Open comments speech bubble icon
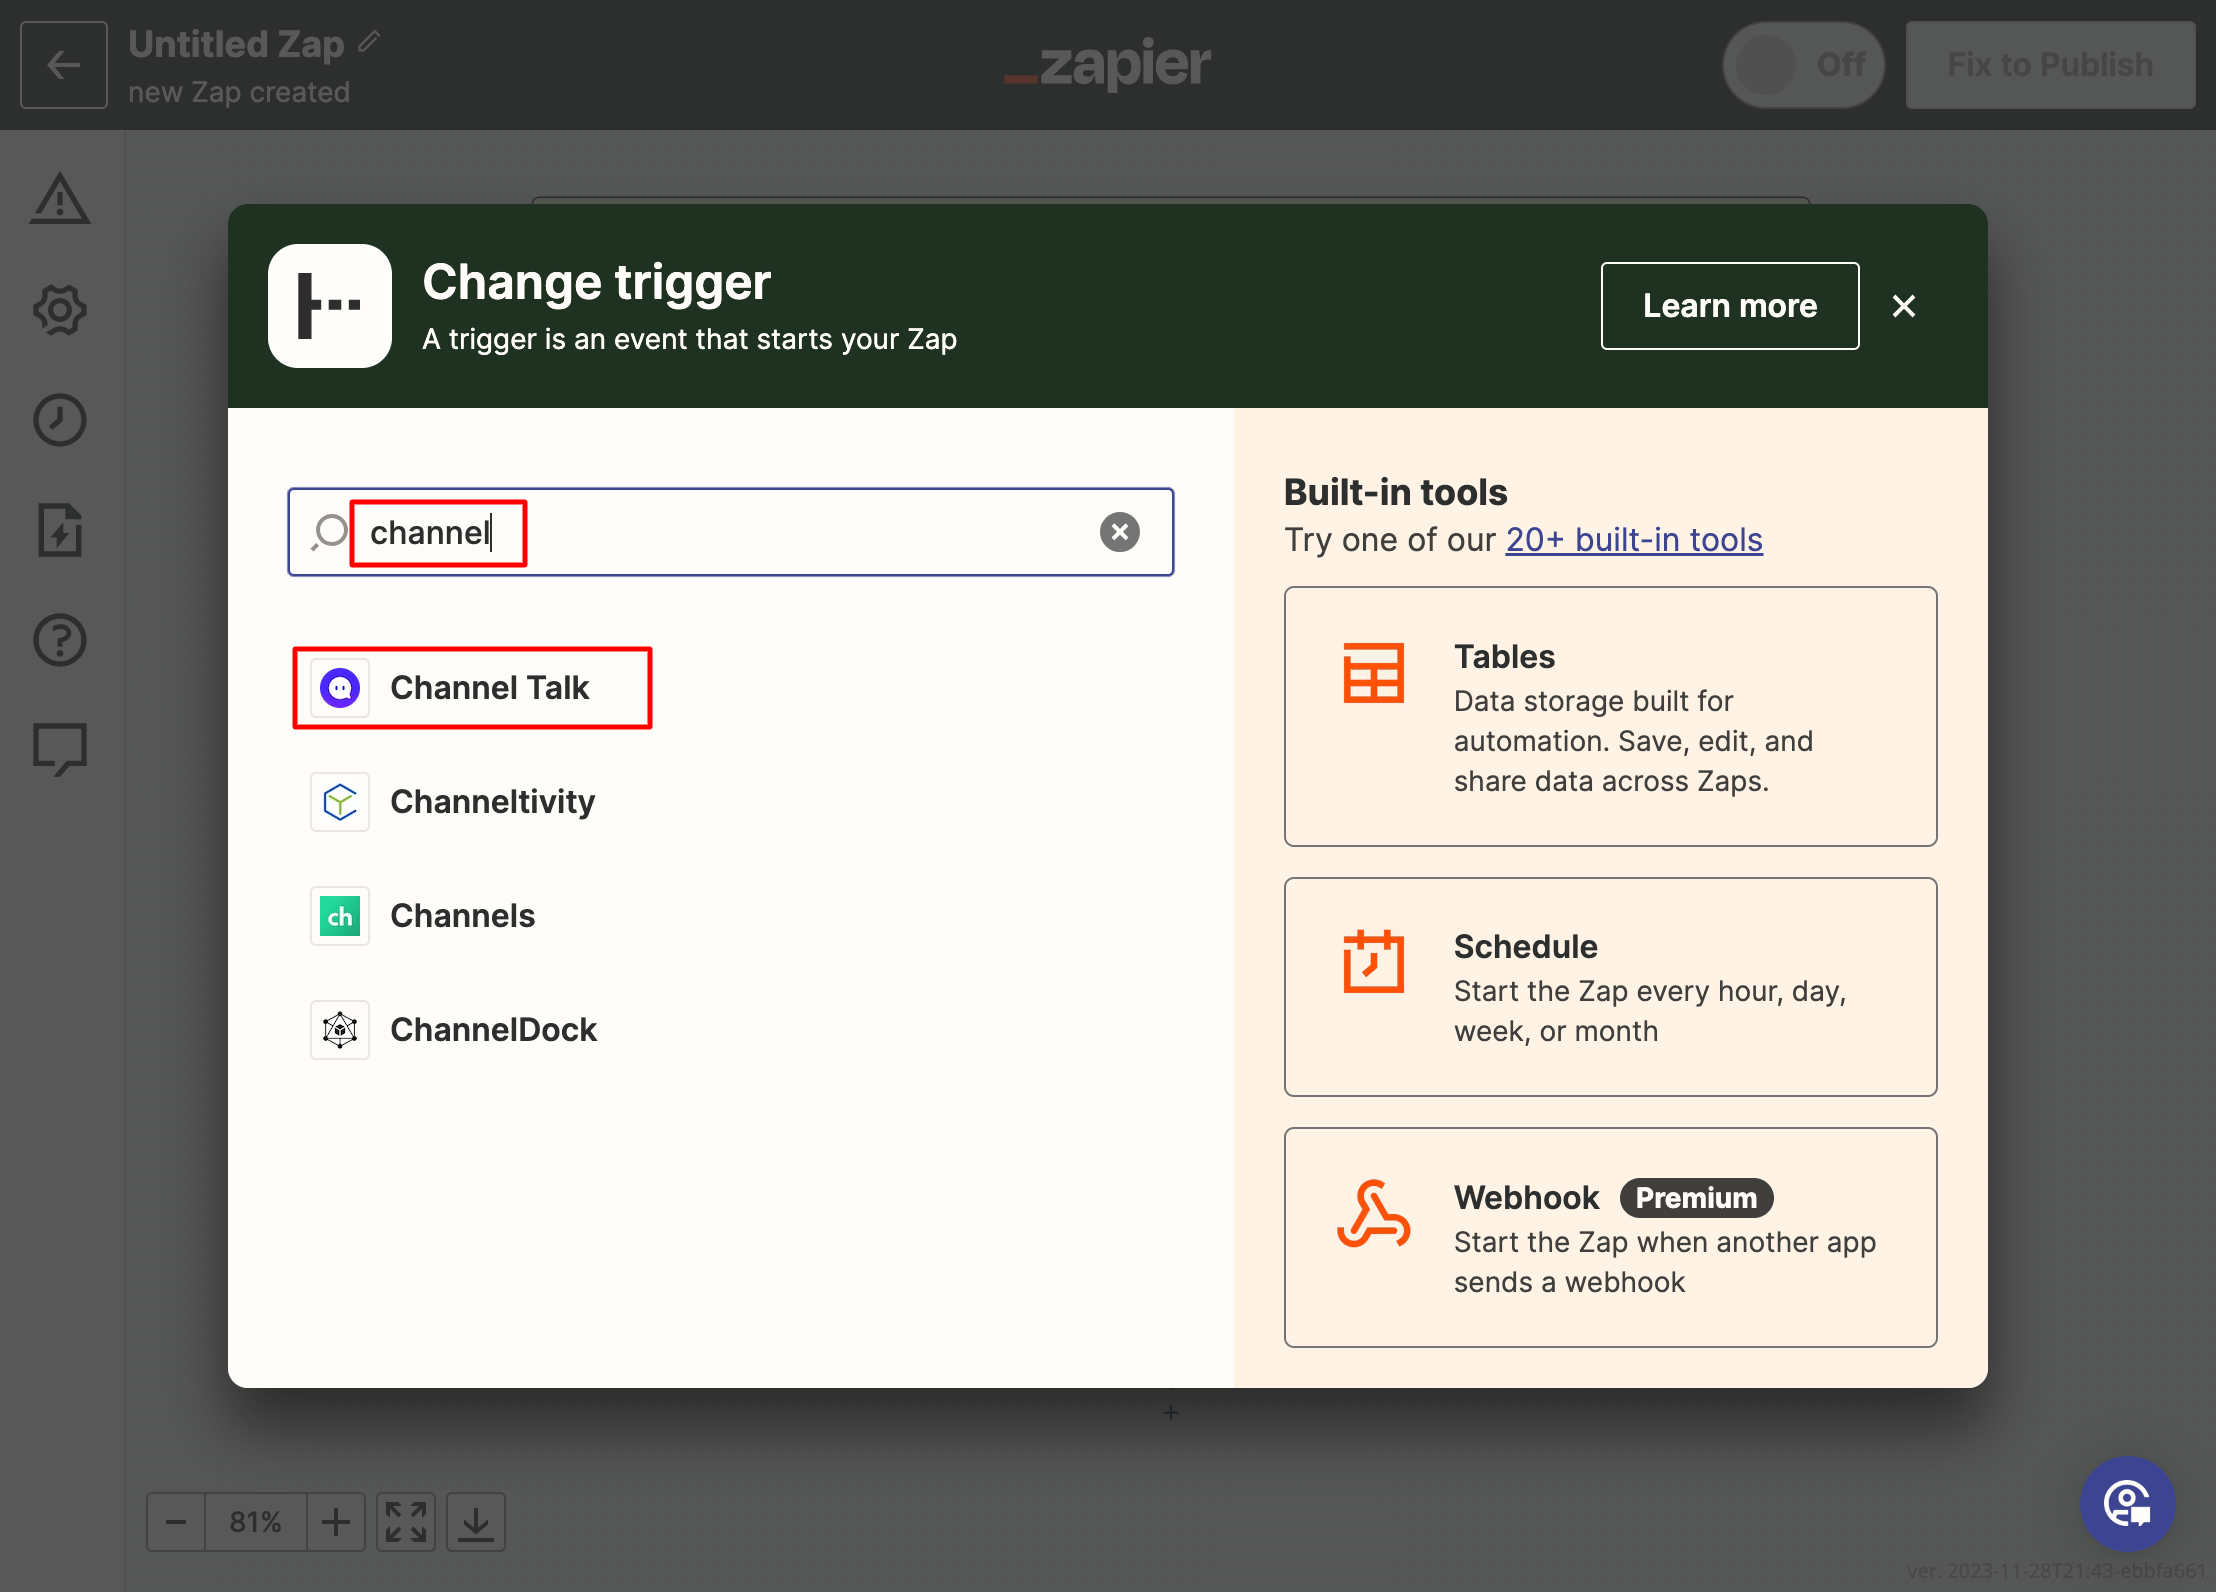 coord(60,750)
